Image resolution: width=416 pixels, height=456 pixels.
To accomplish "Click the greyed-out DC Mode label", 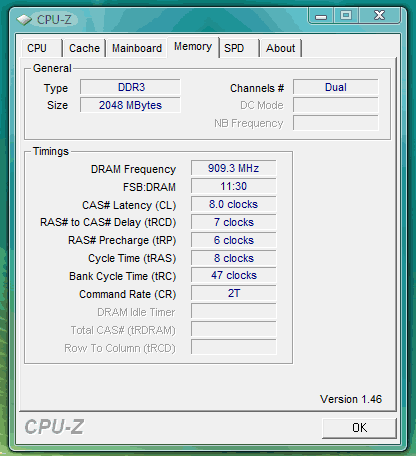I will (x=262, y=105).
